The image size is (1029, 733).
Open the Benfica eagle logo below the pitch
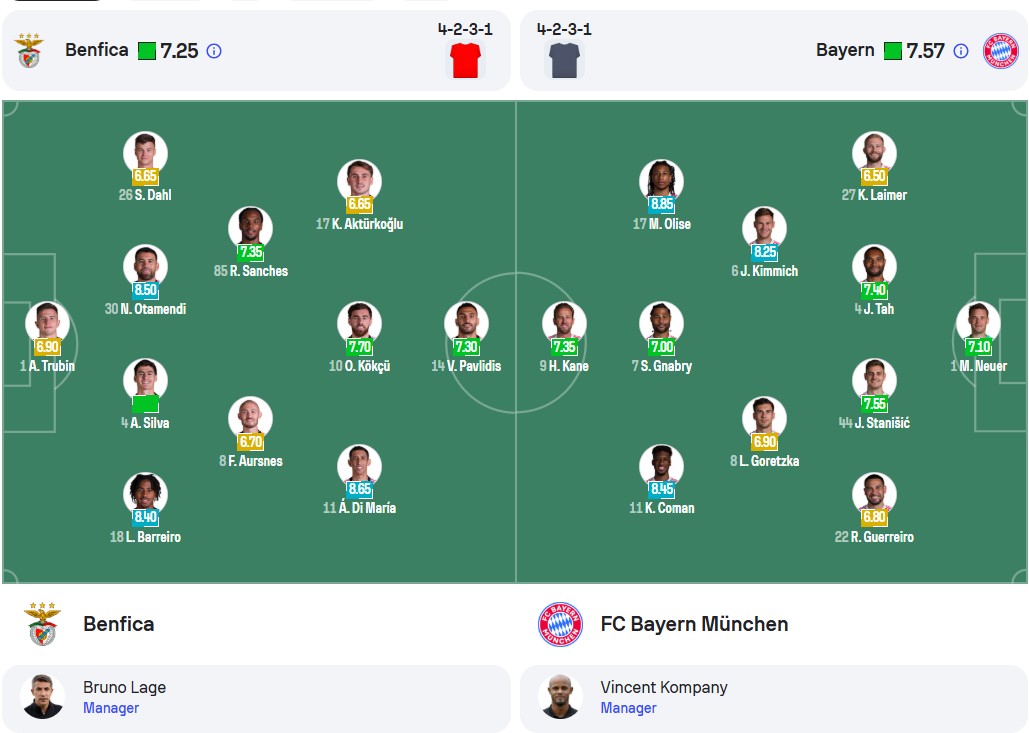(x=42, y=624)
